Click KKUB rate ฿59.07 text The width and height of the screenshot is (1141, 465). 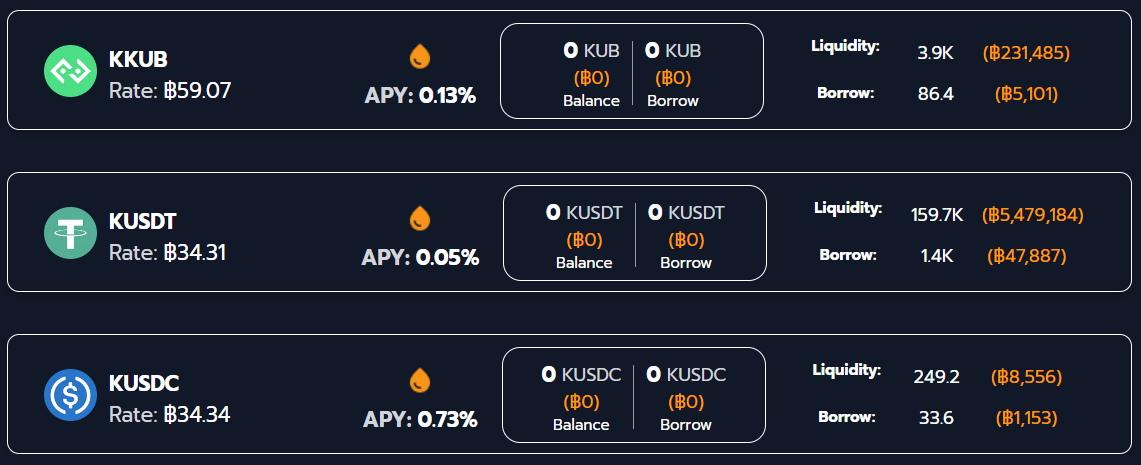(x=170, y=91)
